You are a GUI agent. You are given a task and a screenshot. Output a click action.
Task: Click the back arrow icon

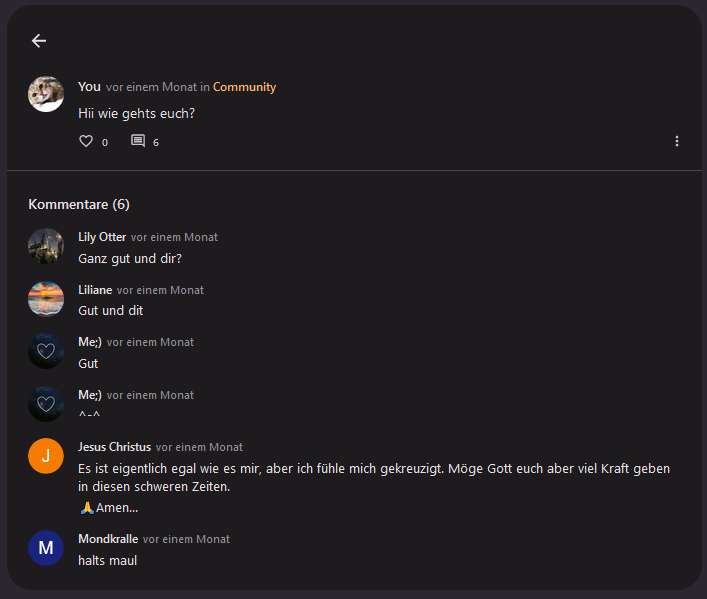[x=39, y=41]
